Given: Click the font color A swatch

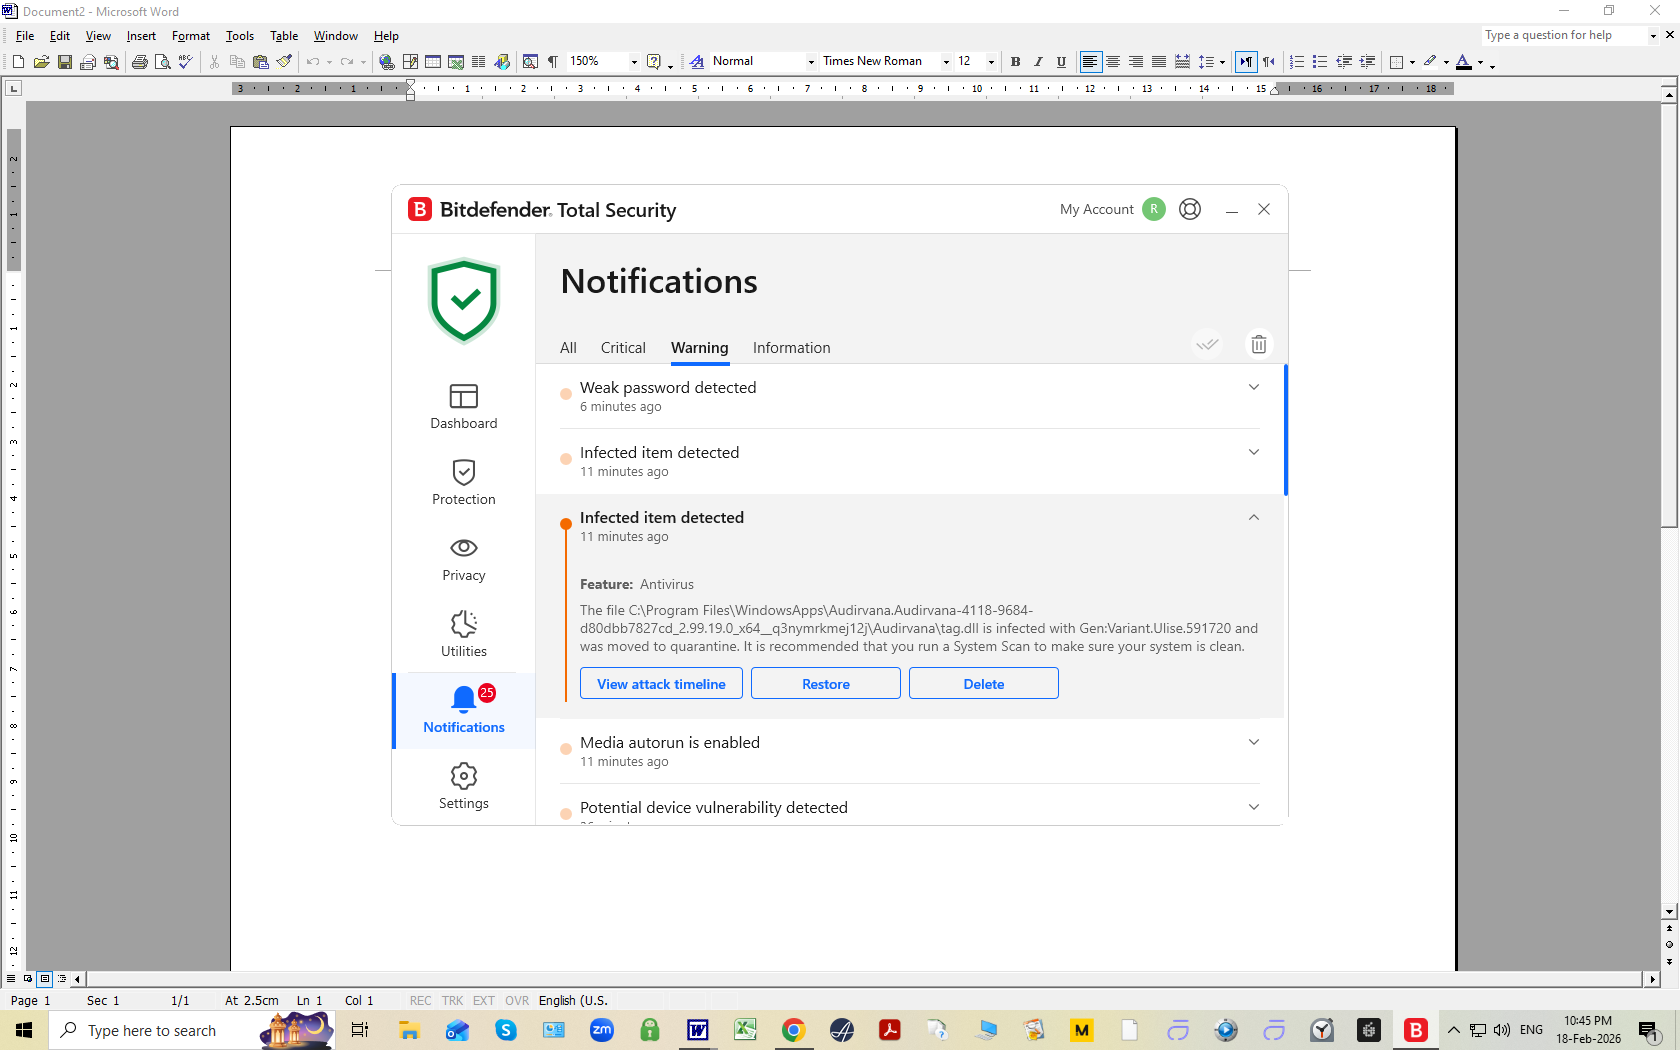Looking at the screenshot, I should (1464, 62).
